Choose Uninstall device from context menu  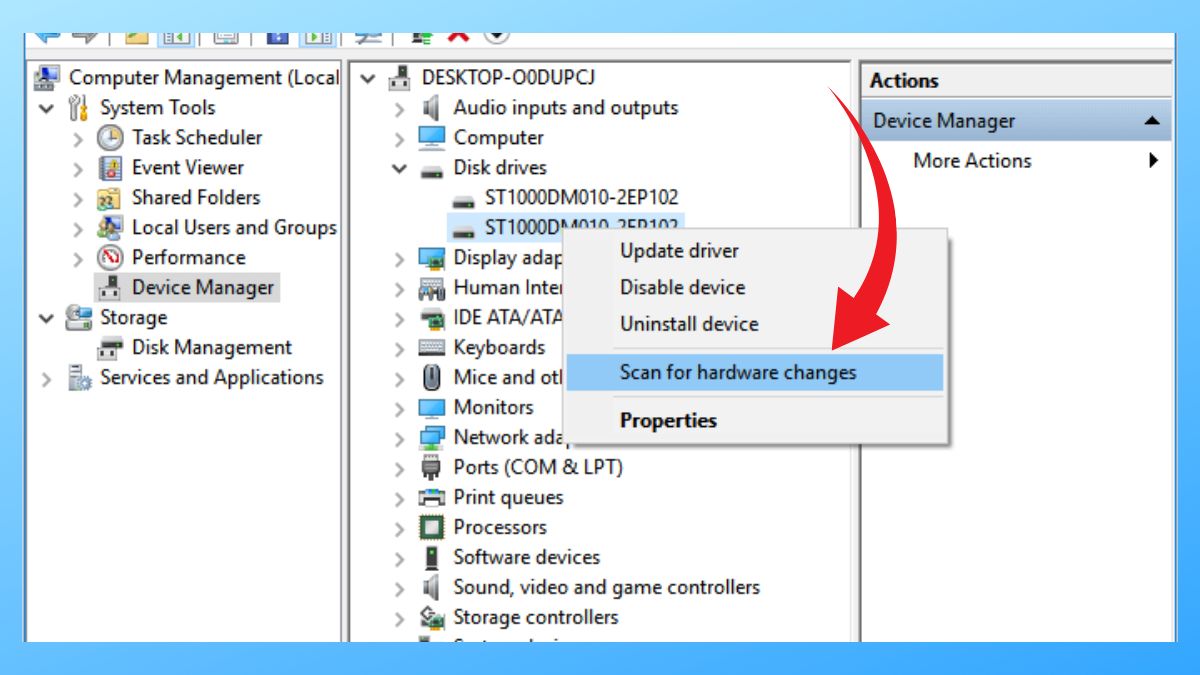click(x=755, y=324)
